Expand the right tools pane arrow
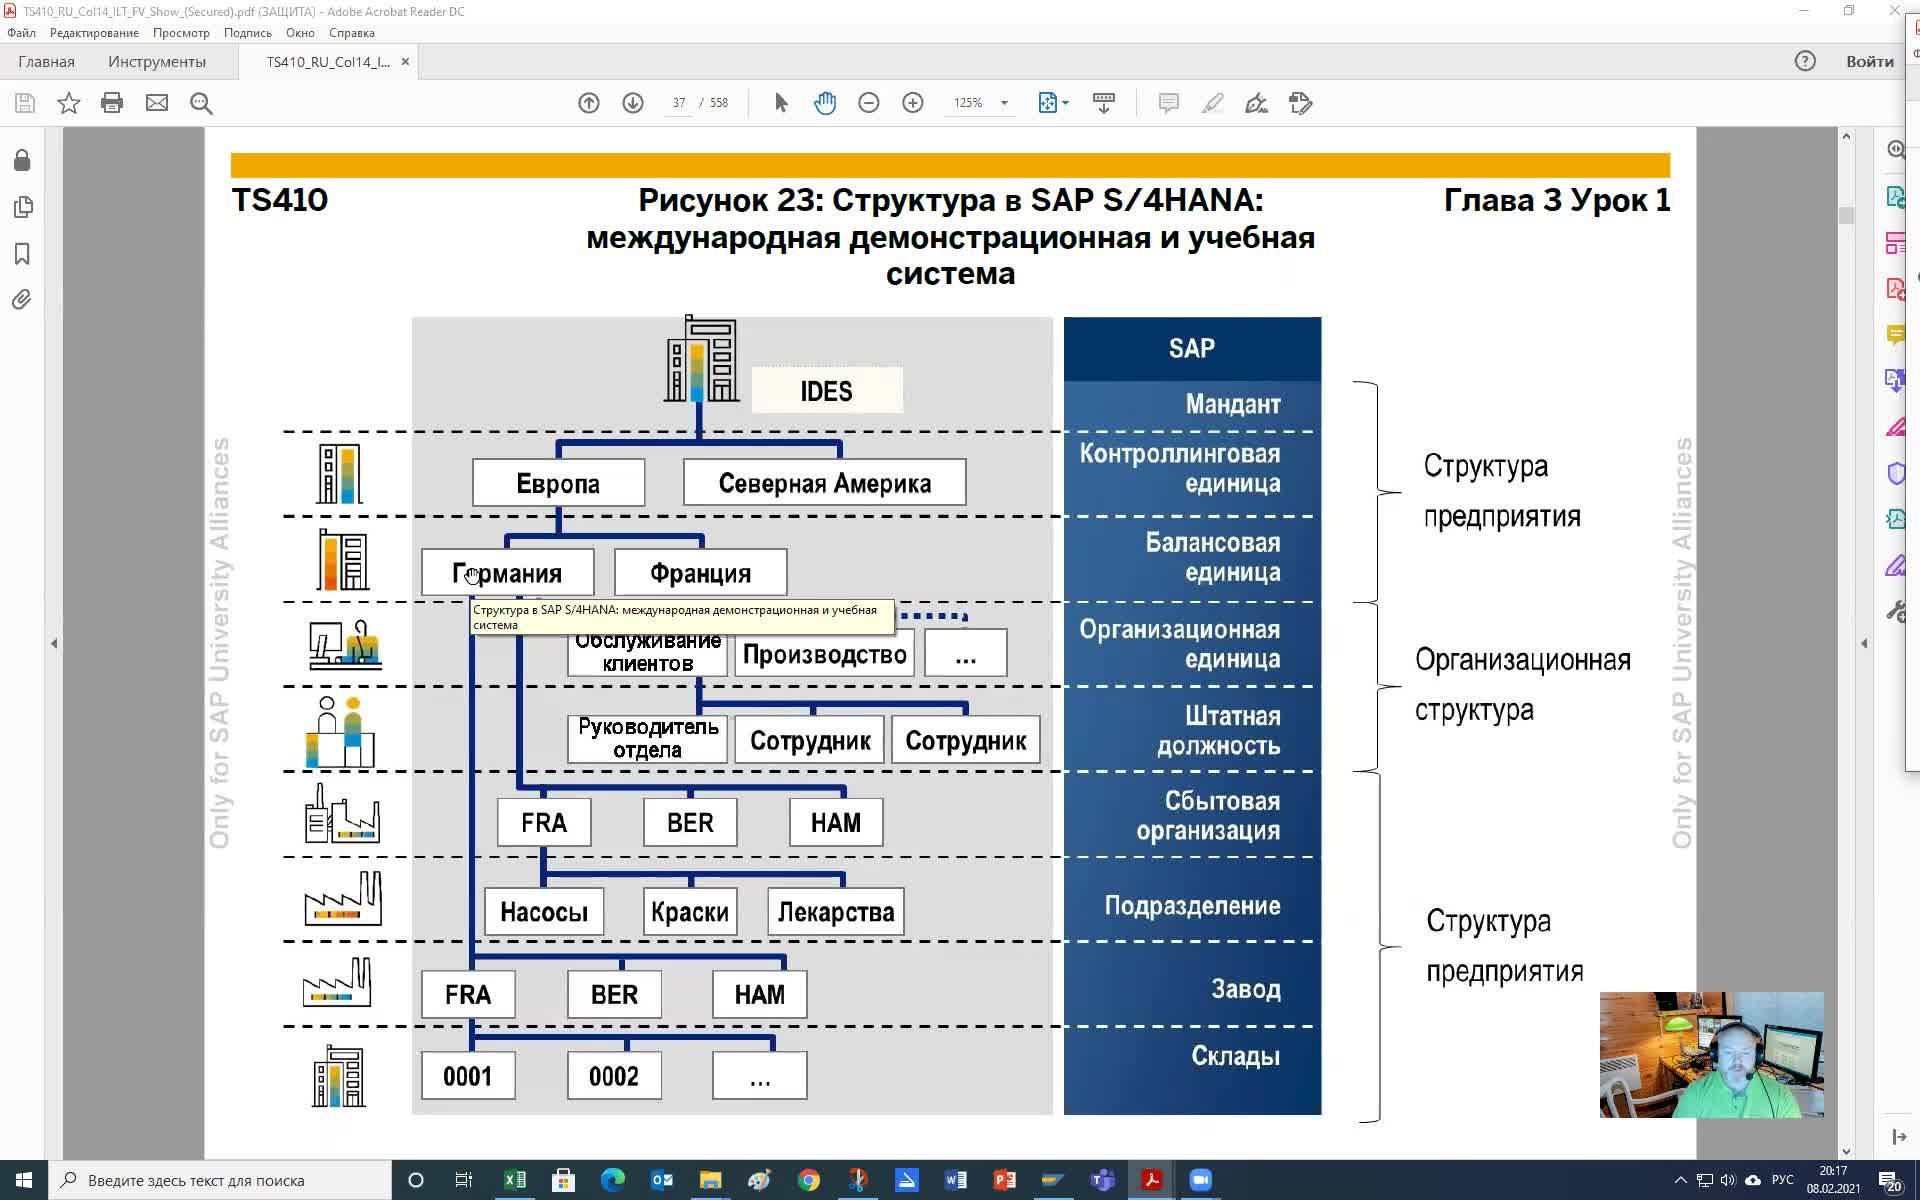This screenshot has height=1200, width=1920. [x=1864, y=643]
